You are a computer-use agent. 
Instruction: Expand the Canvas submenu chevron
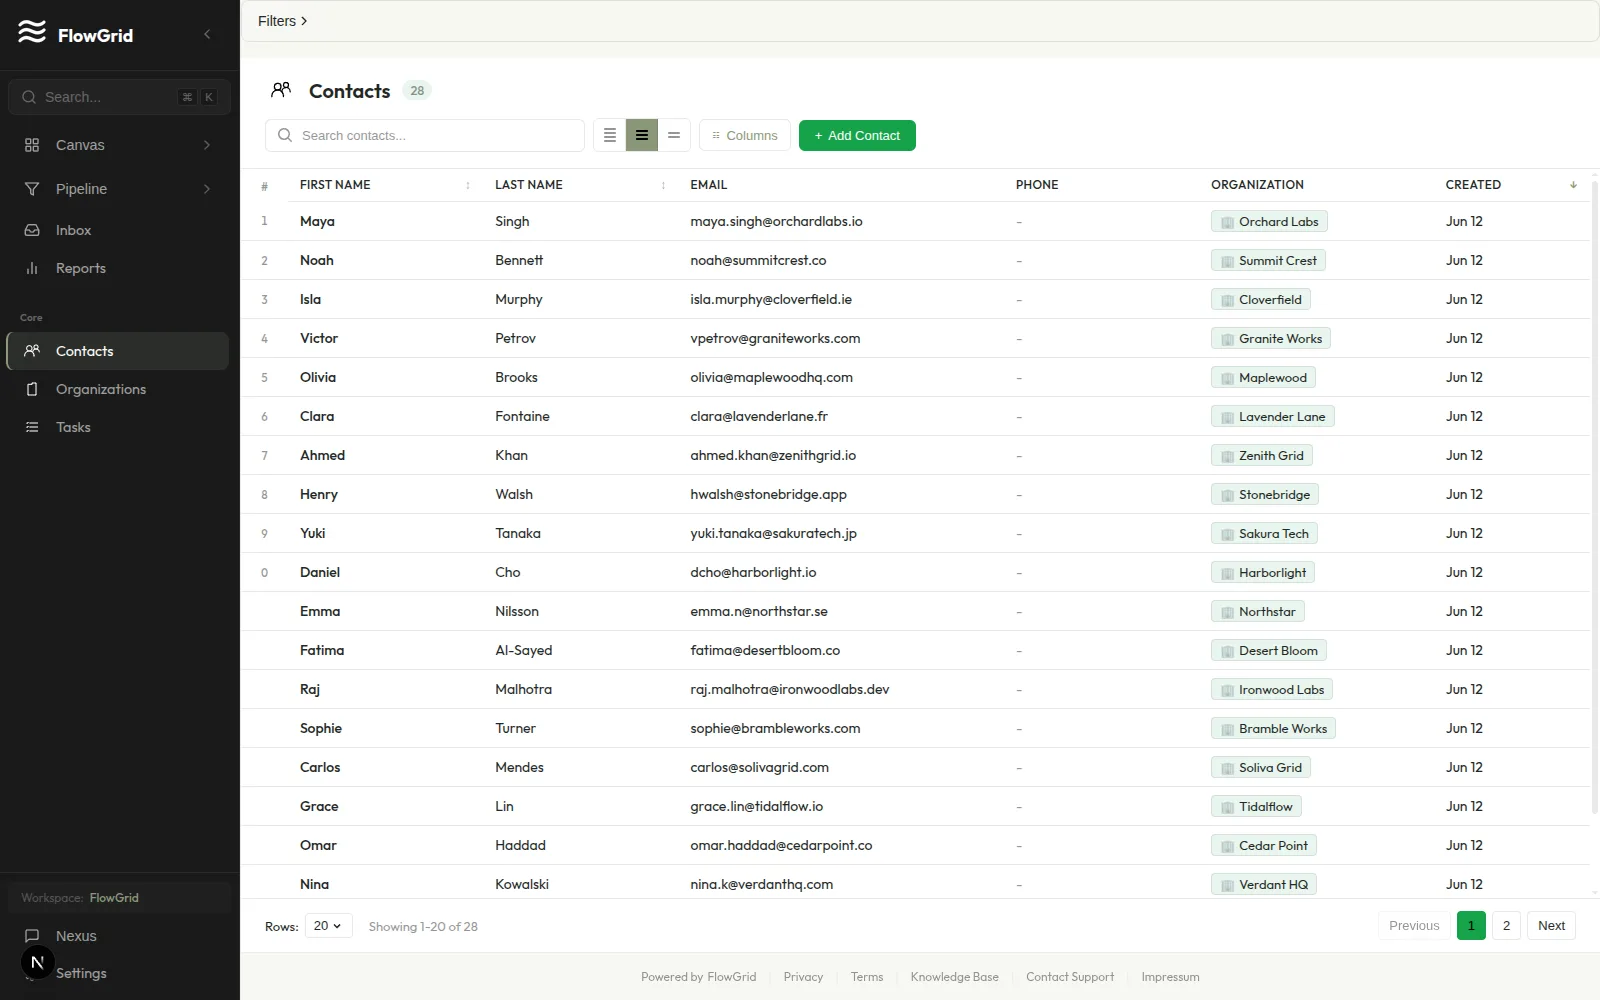207,145
